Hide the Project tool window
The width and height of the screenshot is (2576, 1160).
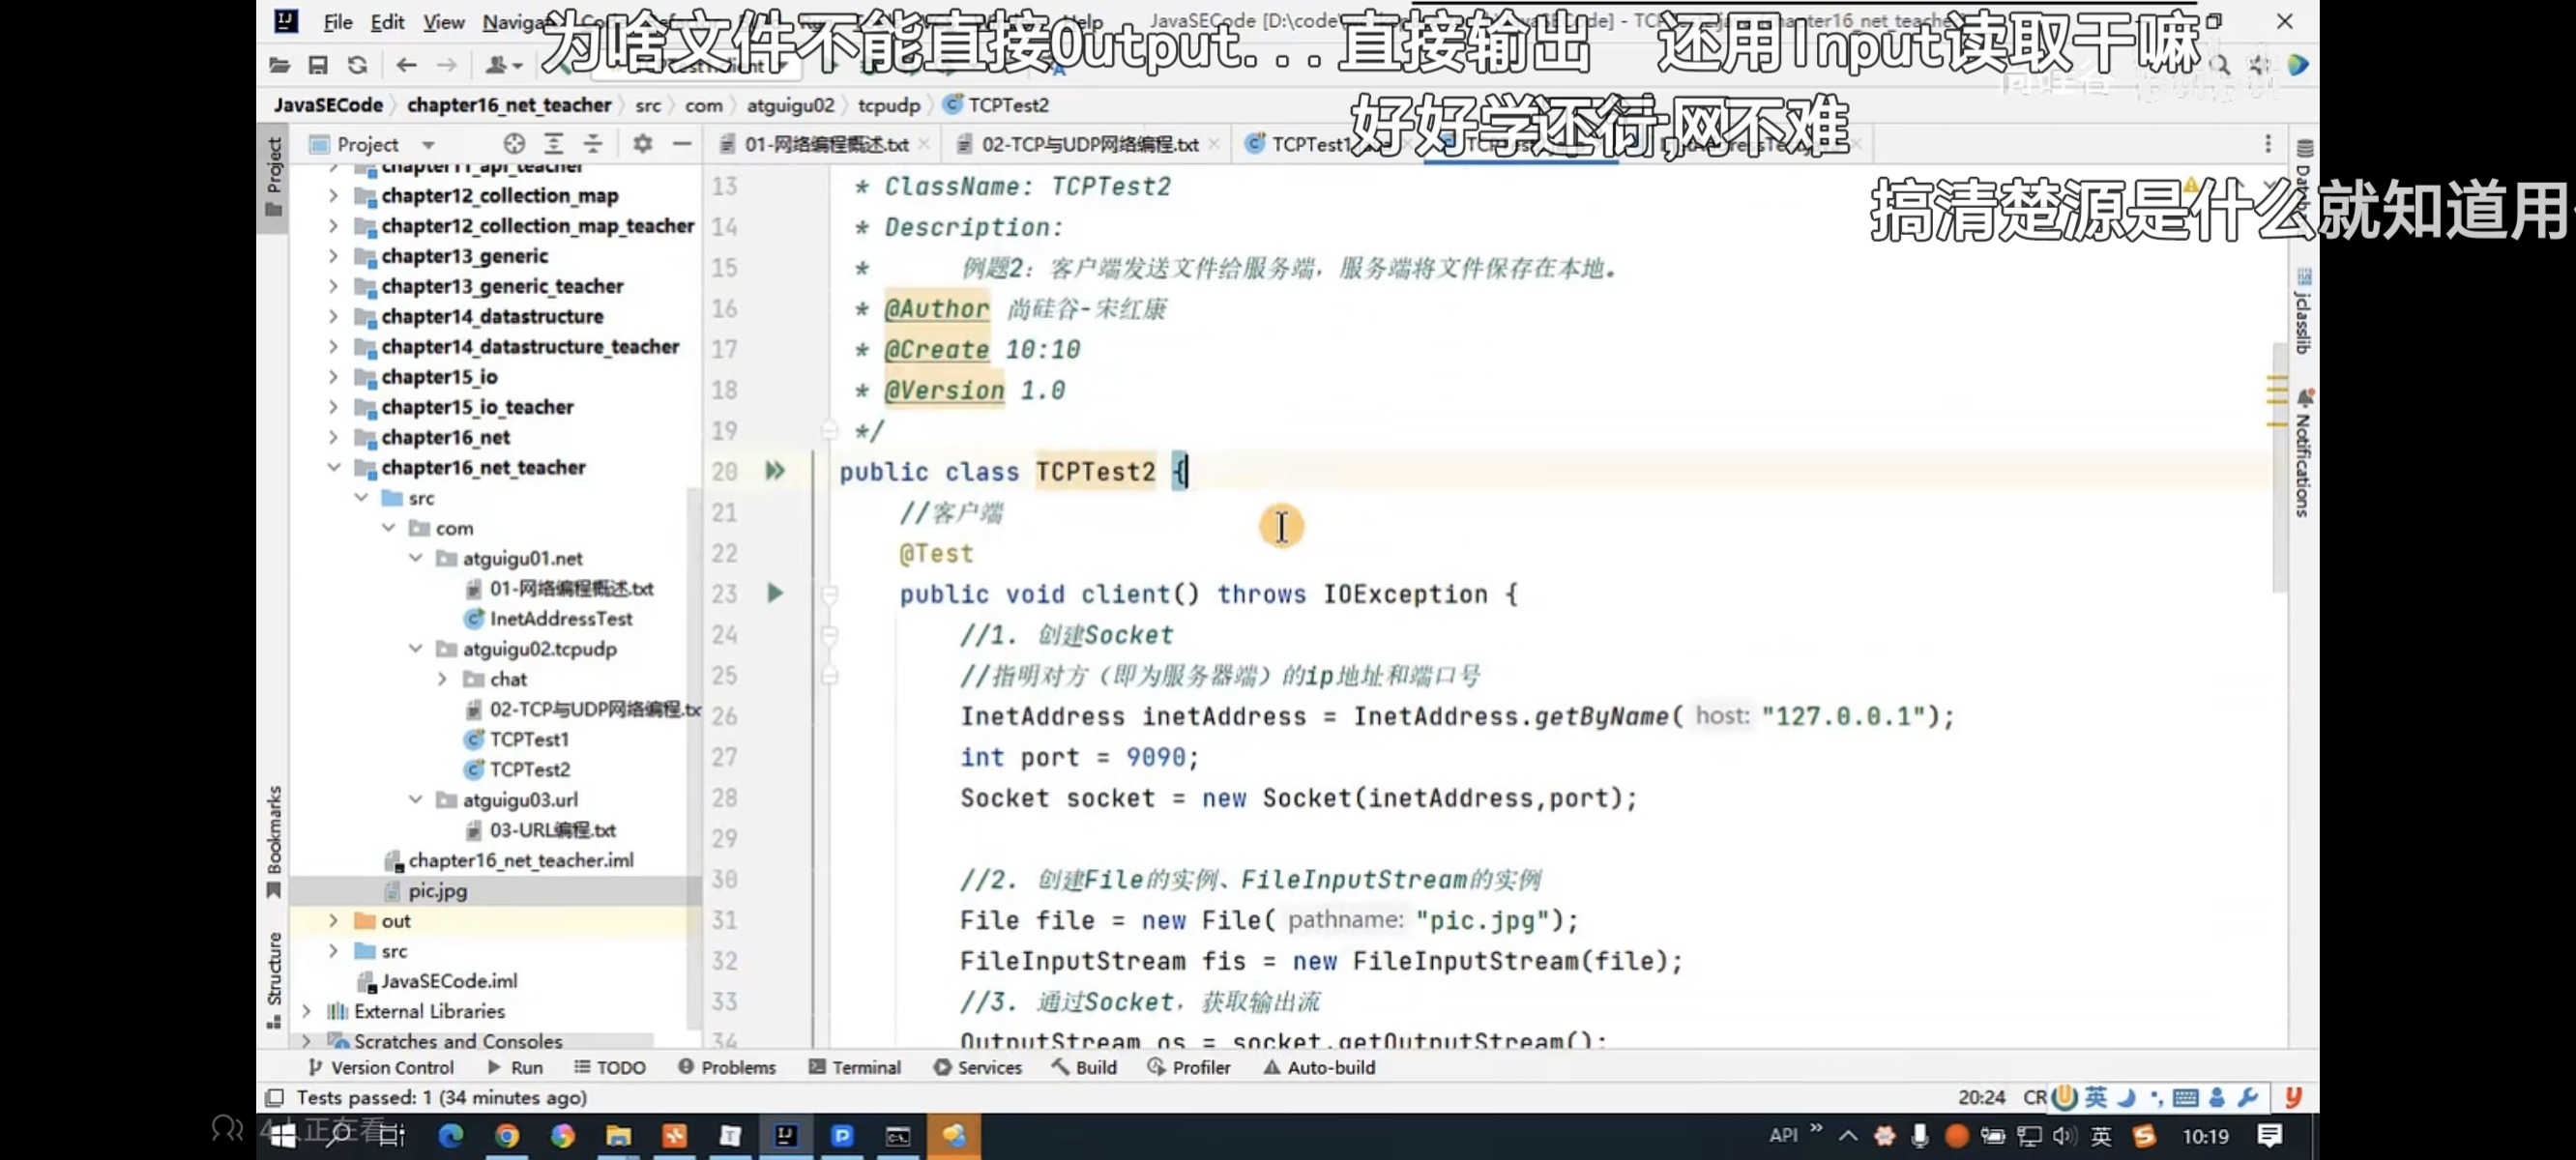(x=682, y=144)
